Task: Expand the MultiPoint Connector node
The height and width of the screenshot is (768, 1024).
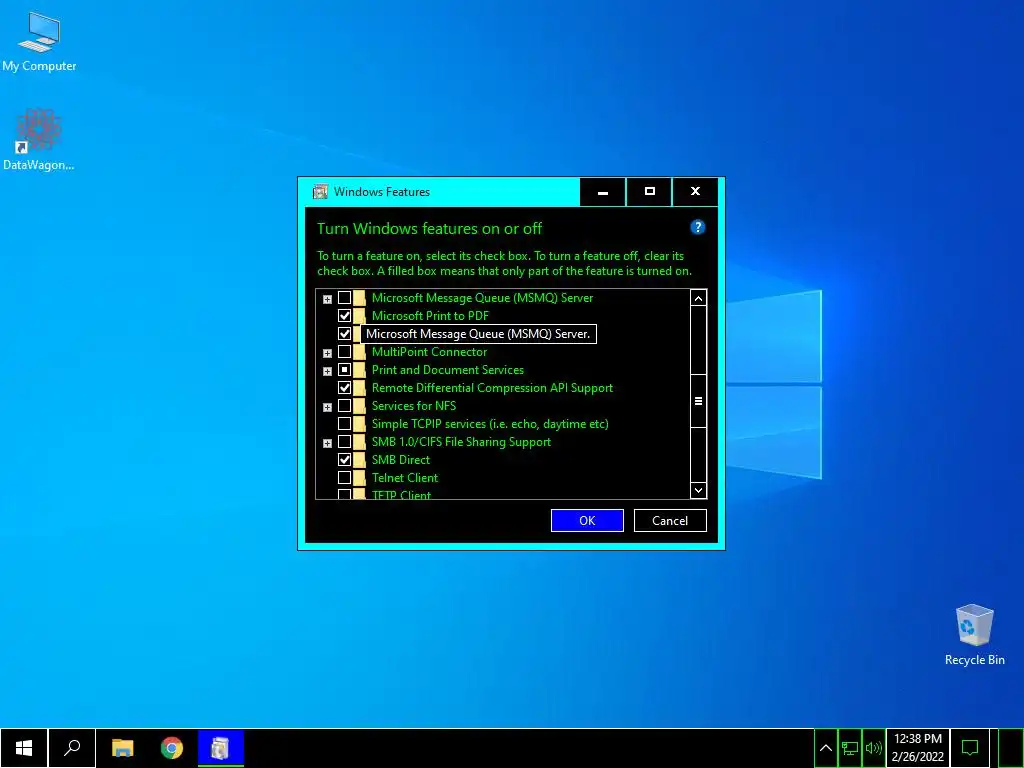Action: click(327, 353)
